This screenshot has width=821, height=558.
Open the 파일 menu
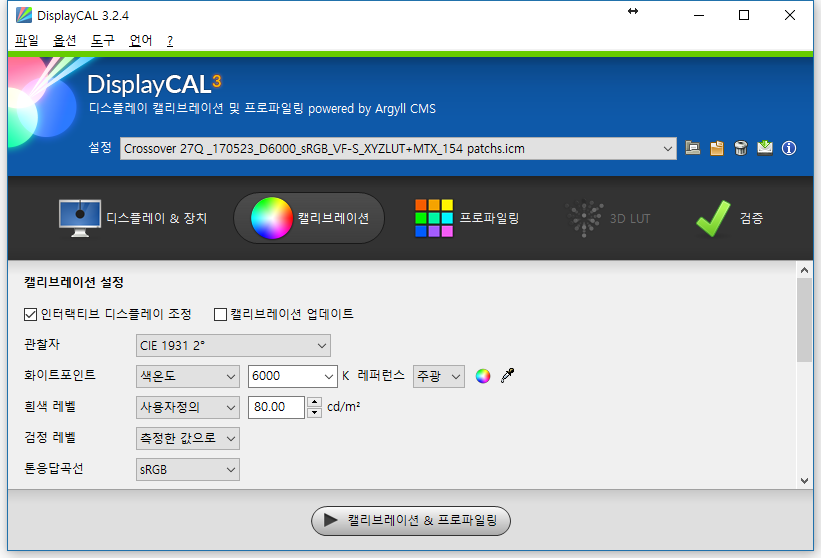(27, 41)
